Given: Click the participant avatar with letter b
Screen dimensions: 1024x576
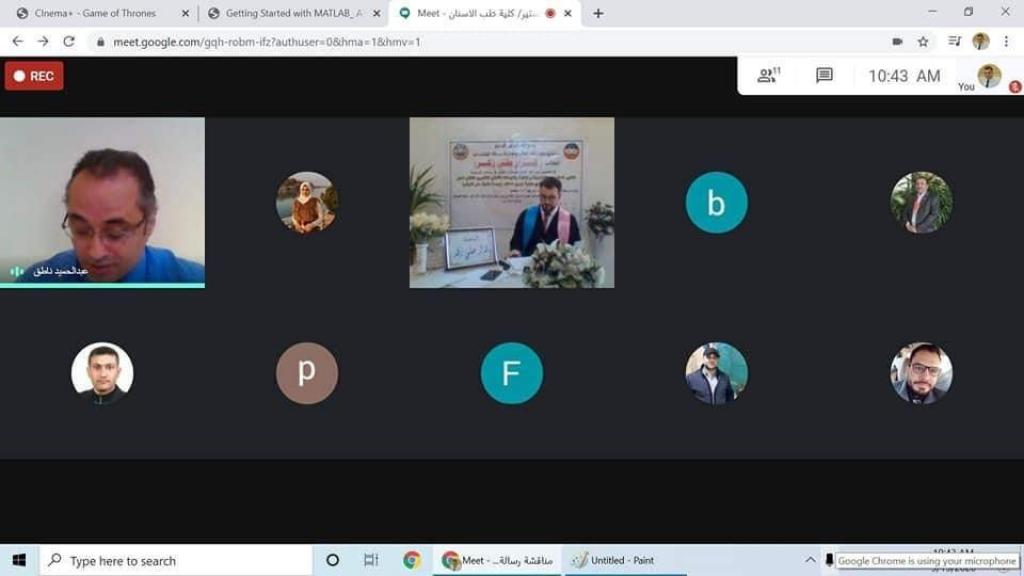Looking at the screenshot, I should click(x=716, y=203).
